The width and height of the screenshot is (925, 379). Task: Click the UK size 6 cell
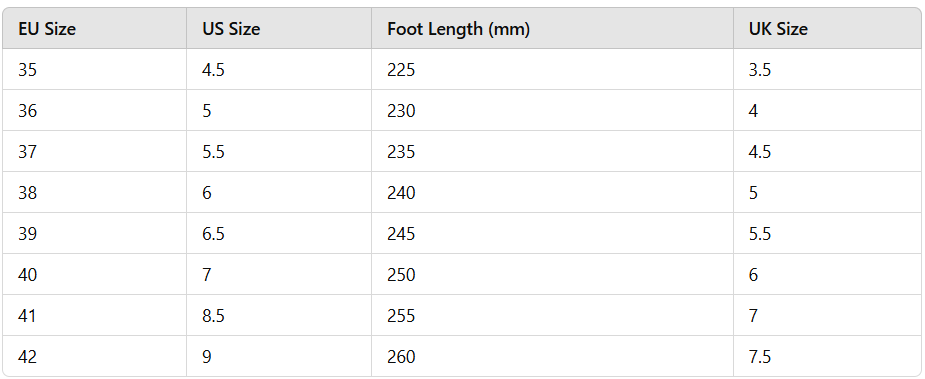tap(827, 275)
